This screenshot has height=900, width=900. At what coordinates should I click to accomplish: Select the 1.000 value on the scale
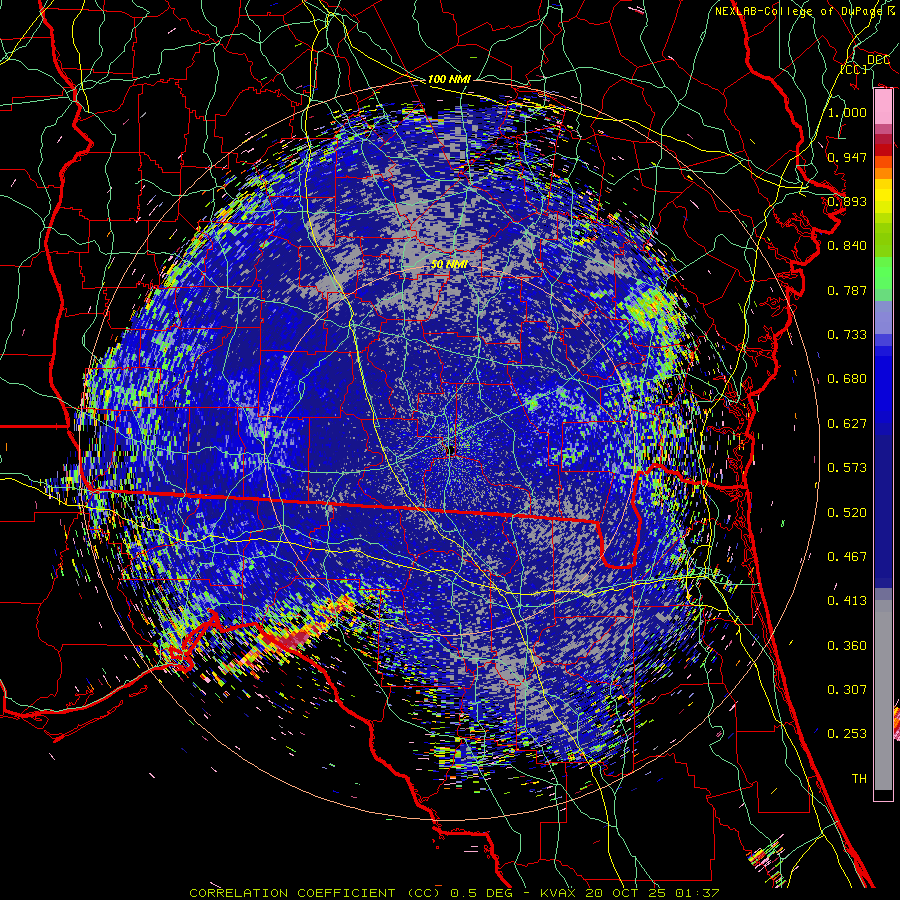click(847, 112)
